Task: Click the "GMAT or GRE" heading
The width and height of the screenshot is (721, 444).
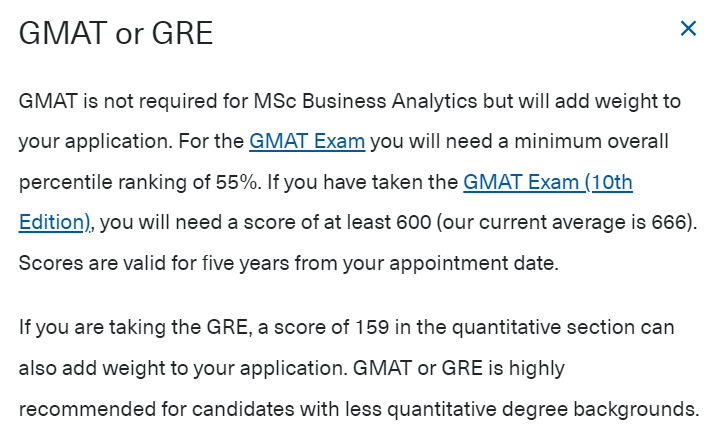Action: coord(116,34)
